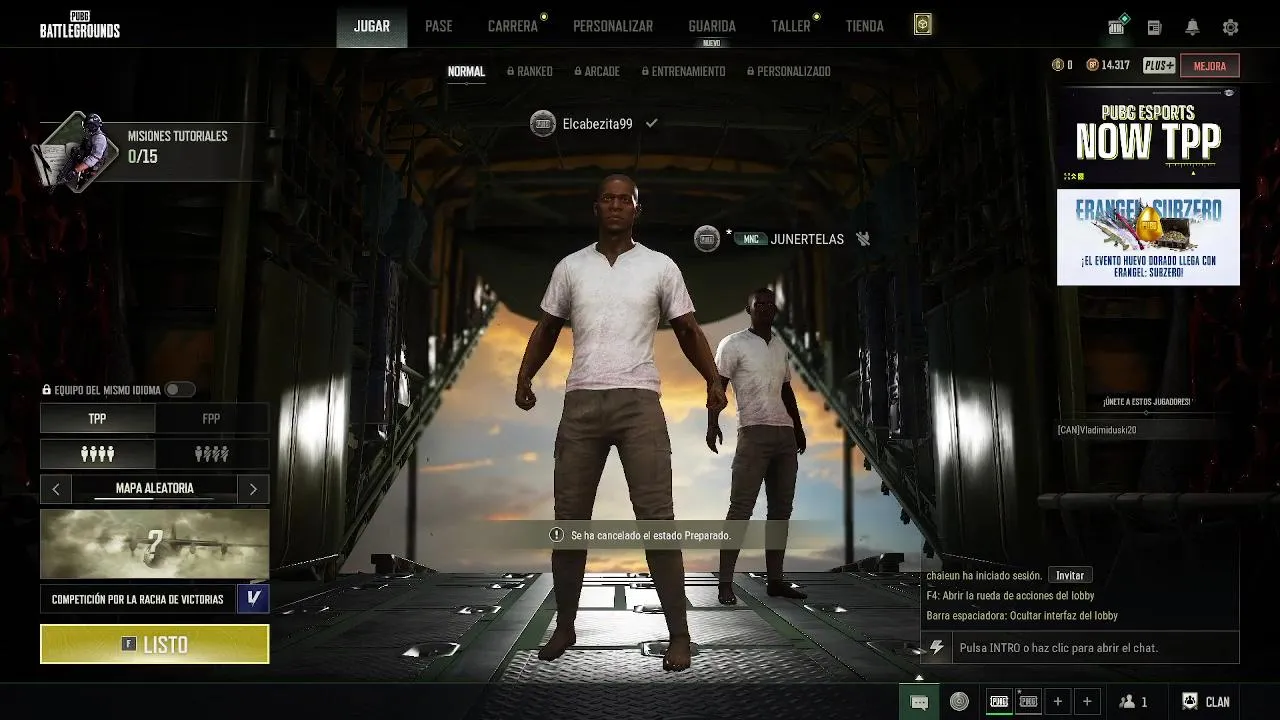Open the Guarida tab

[x=712, y=26]
